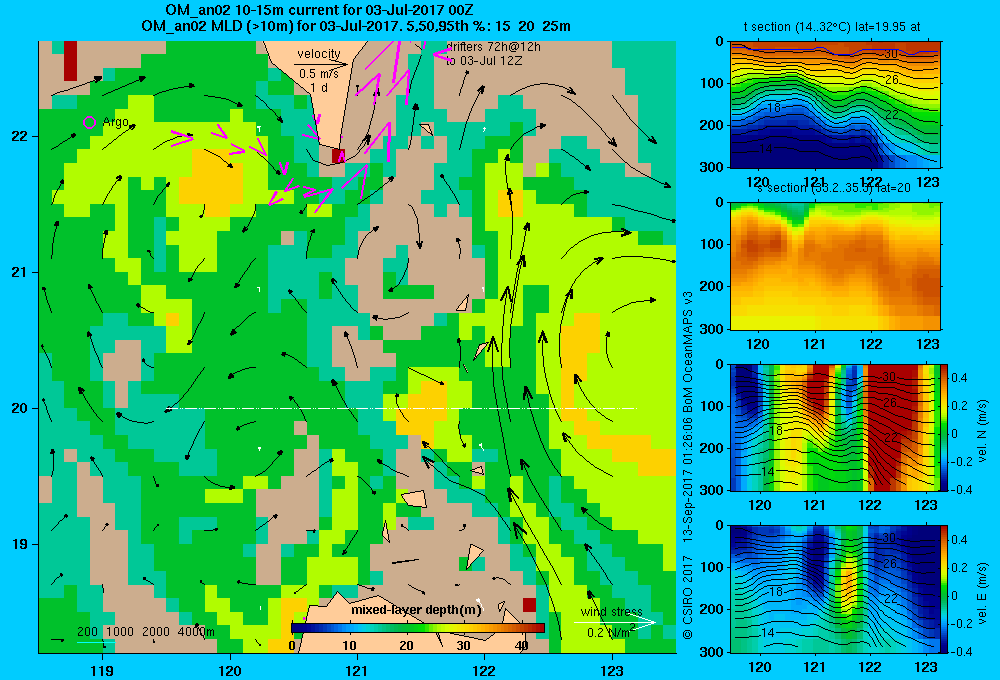Screen dimensions: 1000x680
Task: Click the "200 1000 2000 4000m" depth legend
Action: tap(146, 632)
